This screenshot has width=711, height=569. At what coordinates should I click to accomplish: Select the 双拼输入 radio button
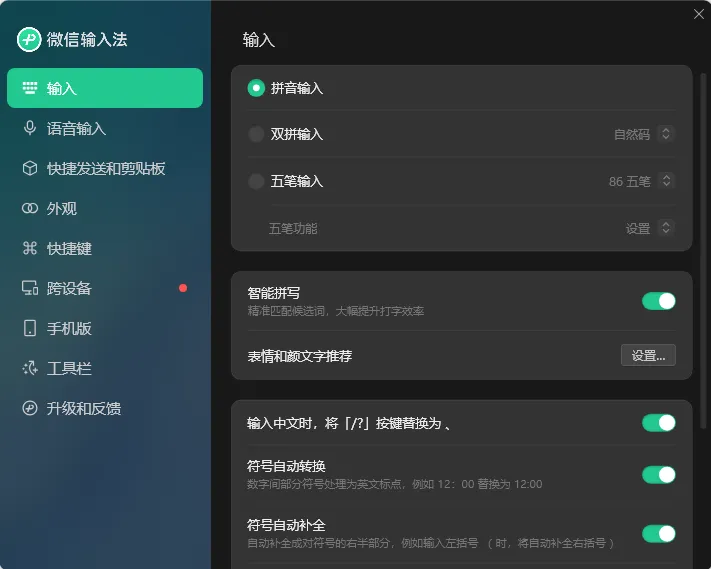[256, 134]
